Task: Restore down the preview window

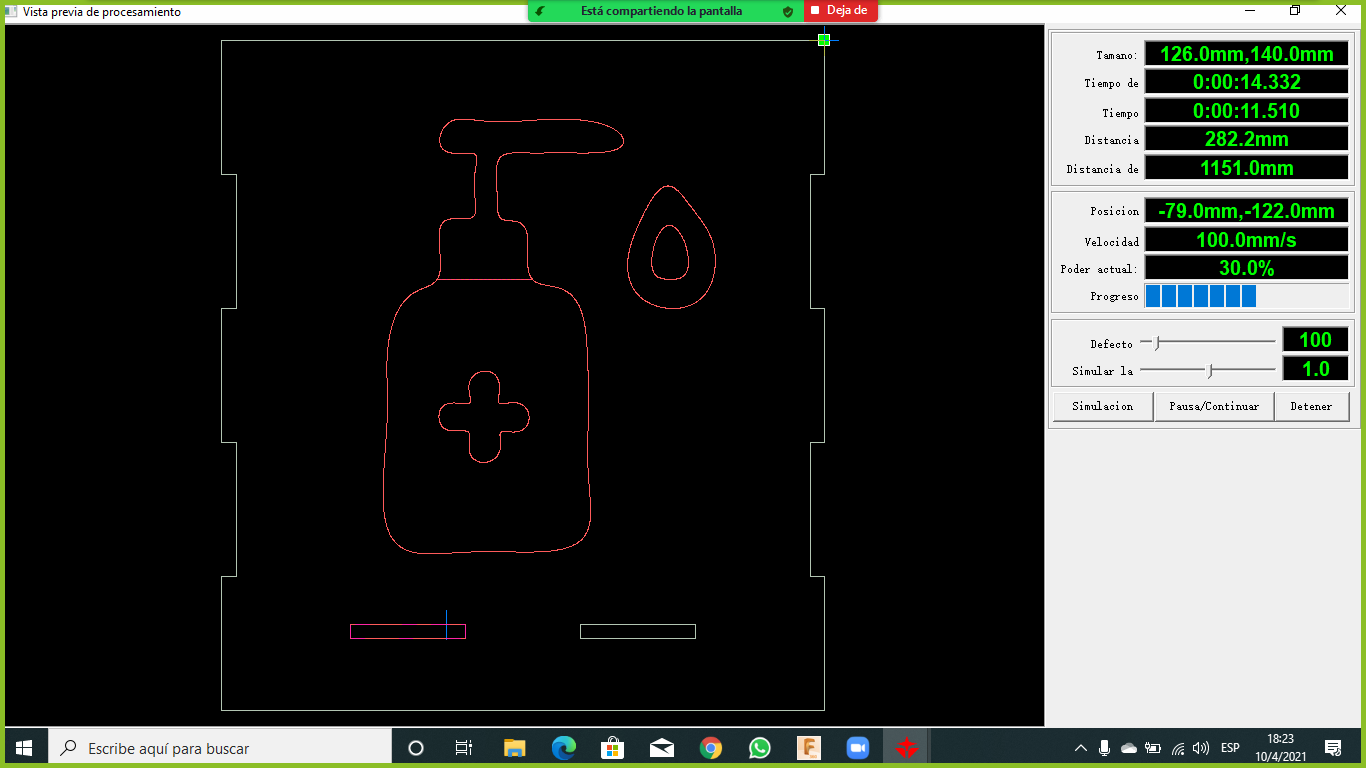Action: click(1295, 10)
